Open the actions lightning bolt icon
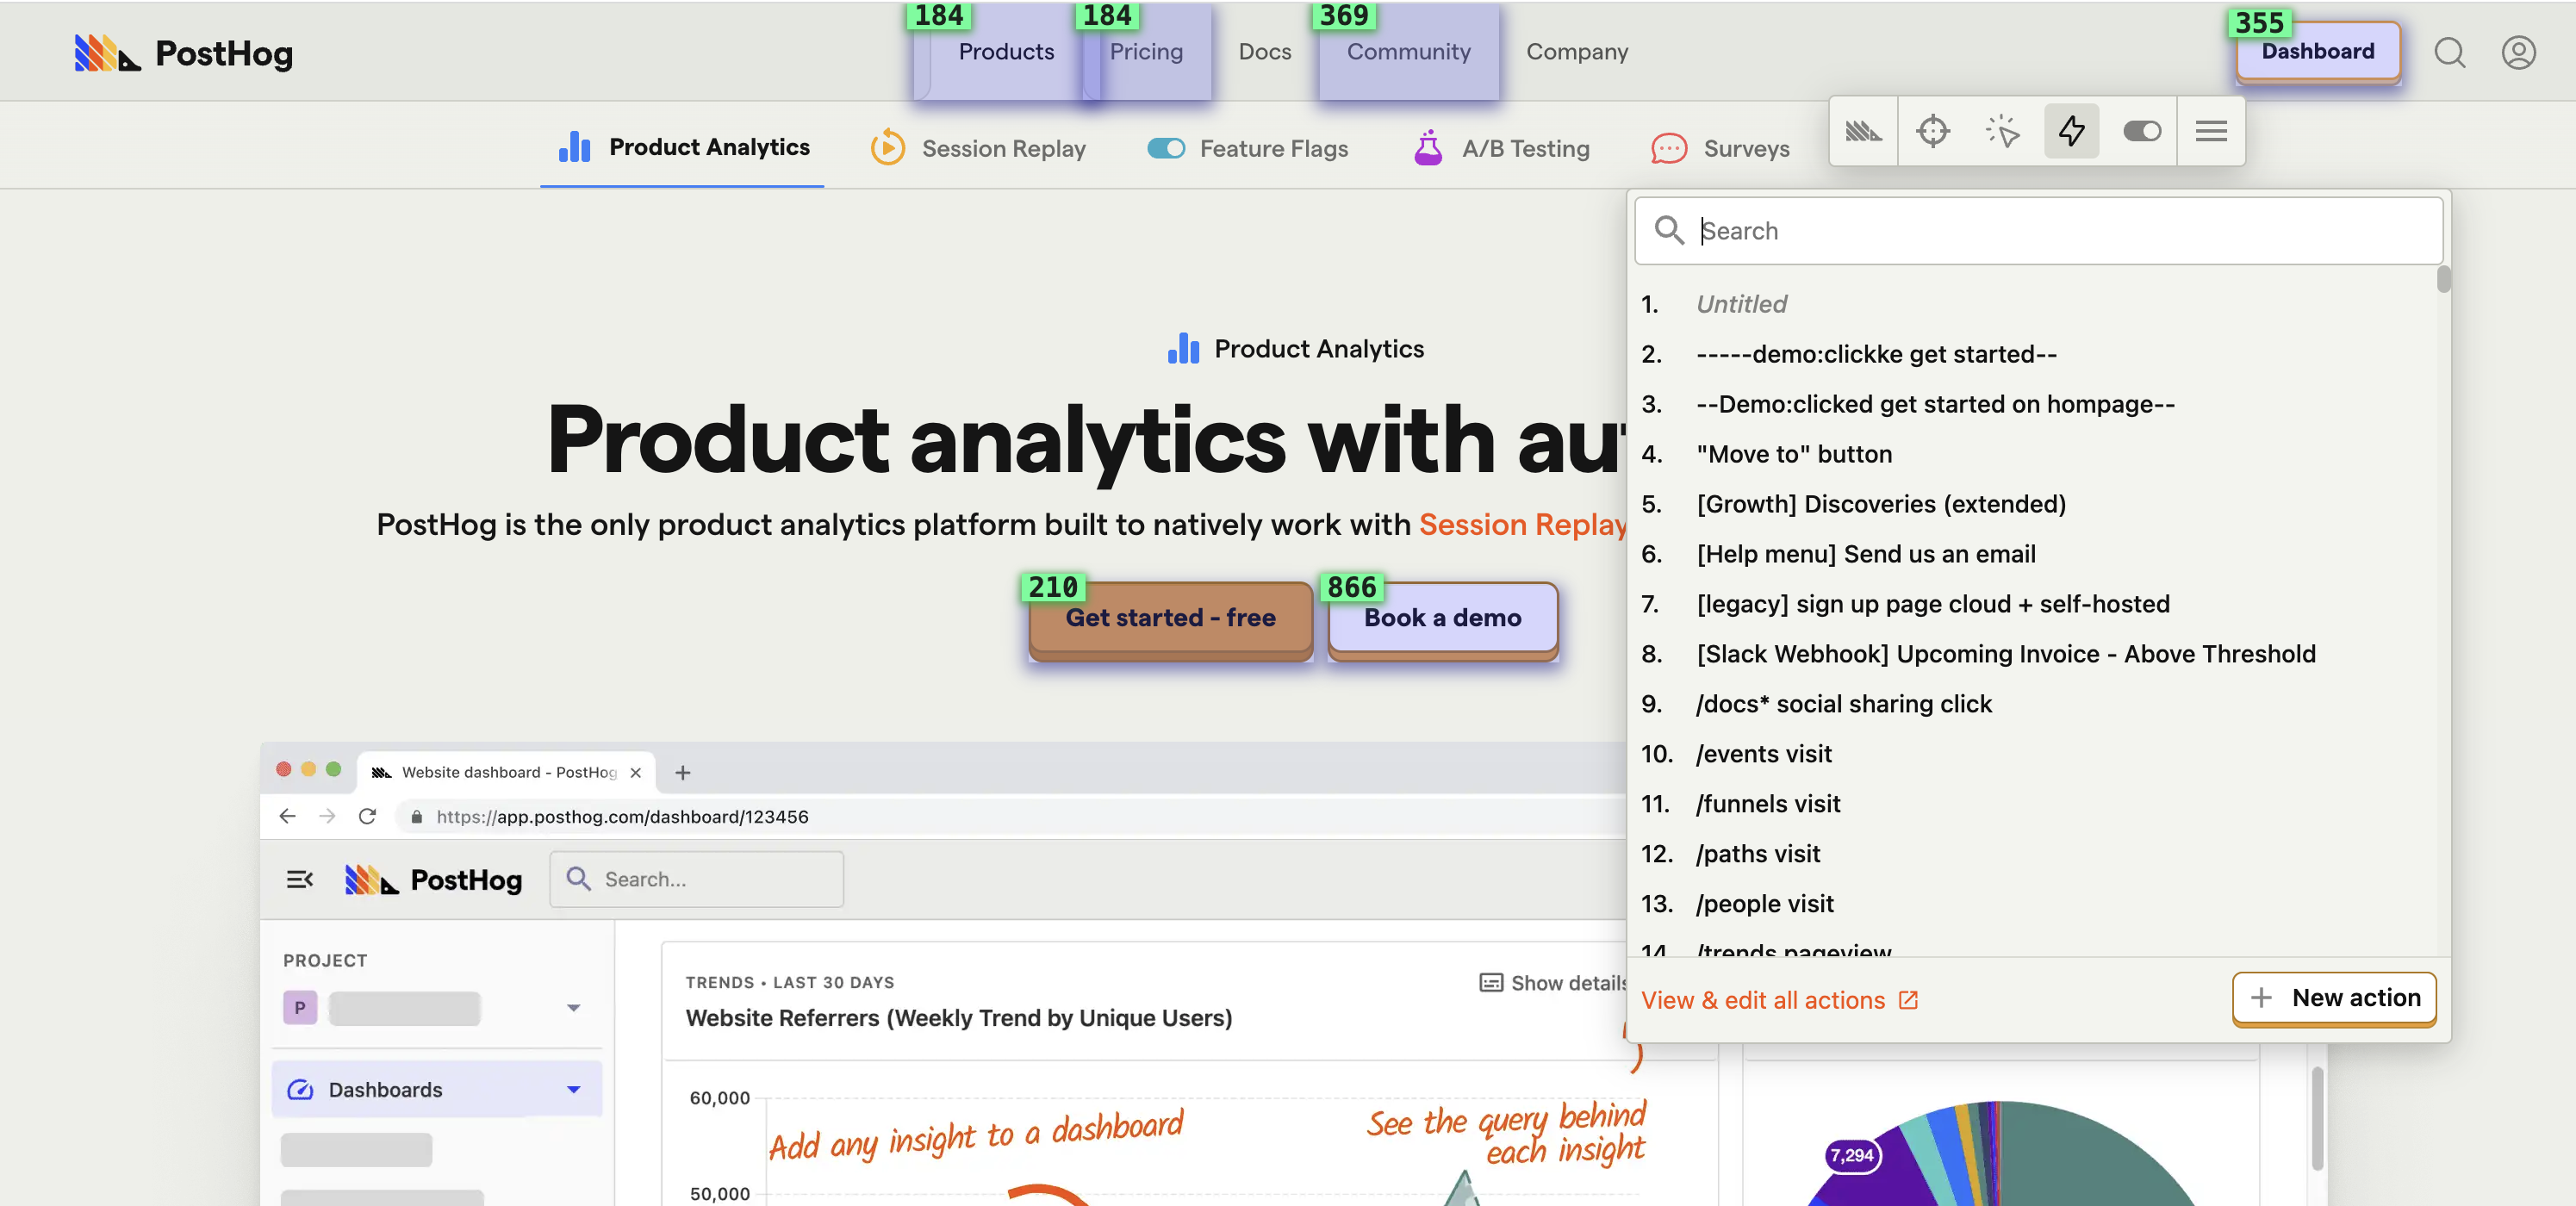The width and height of the screenshot is (2576, 1206). [2071, 131]
